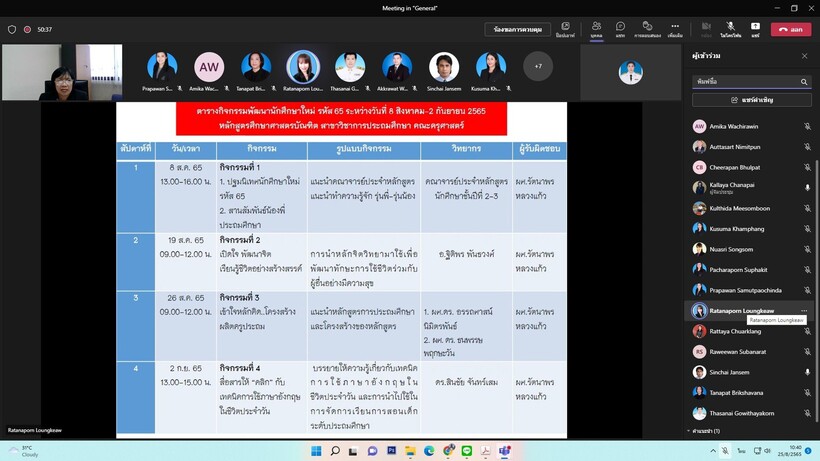The image size is (820, 461).
Task: Click the search magnifier in the participants panel
Action: (x=803, y=82)
